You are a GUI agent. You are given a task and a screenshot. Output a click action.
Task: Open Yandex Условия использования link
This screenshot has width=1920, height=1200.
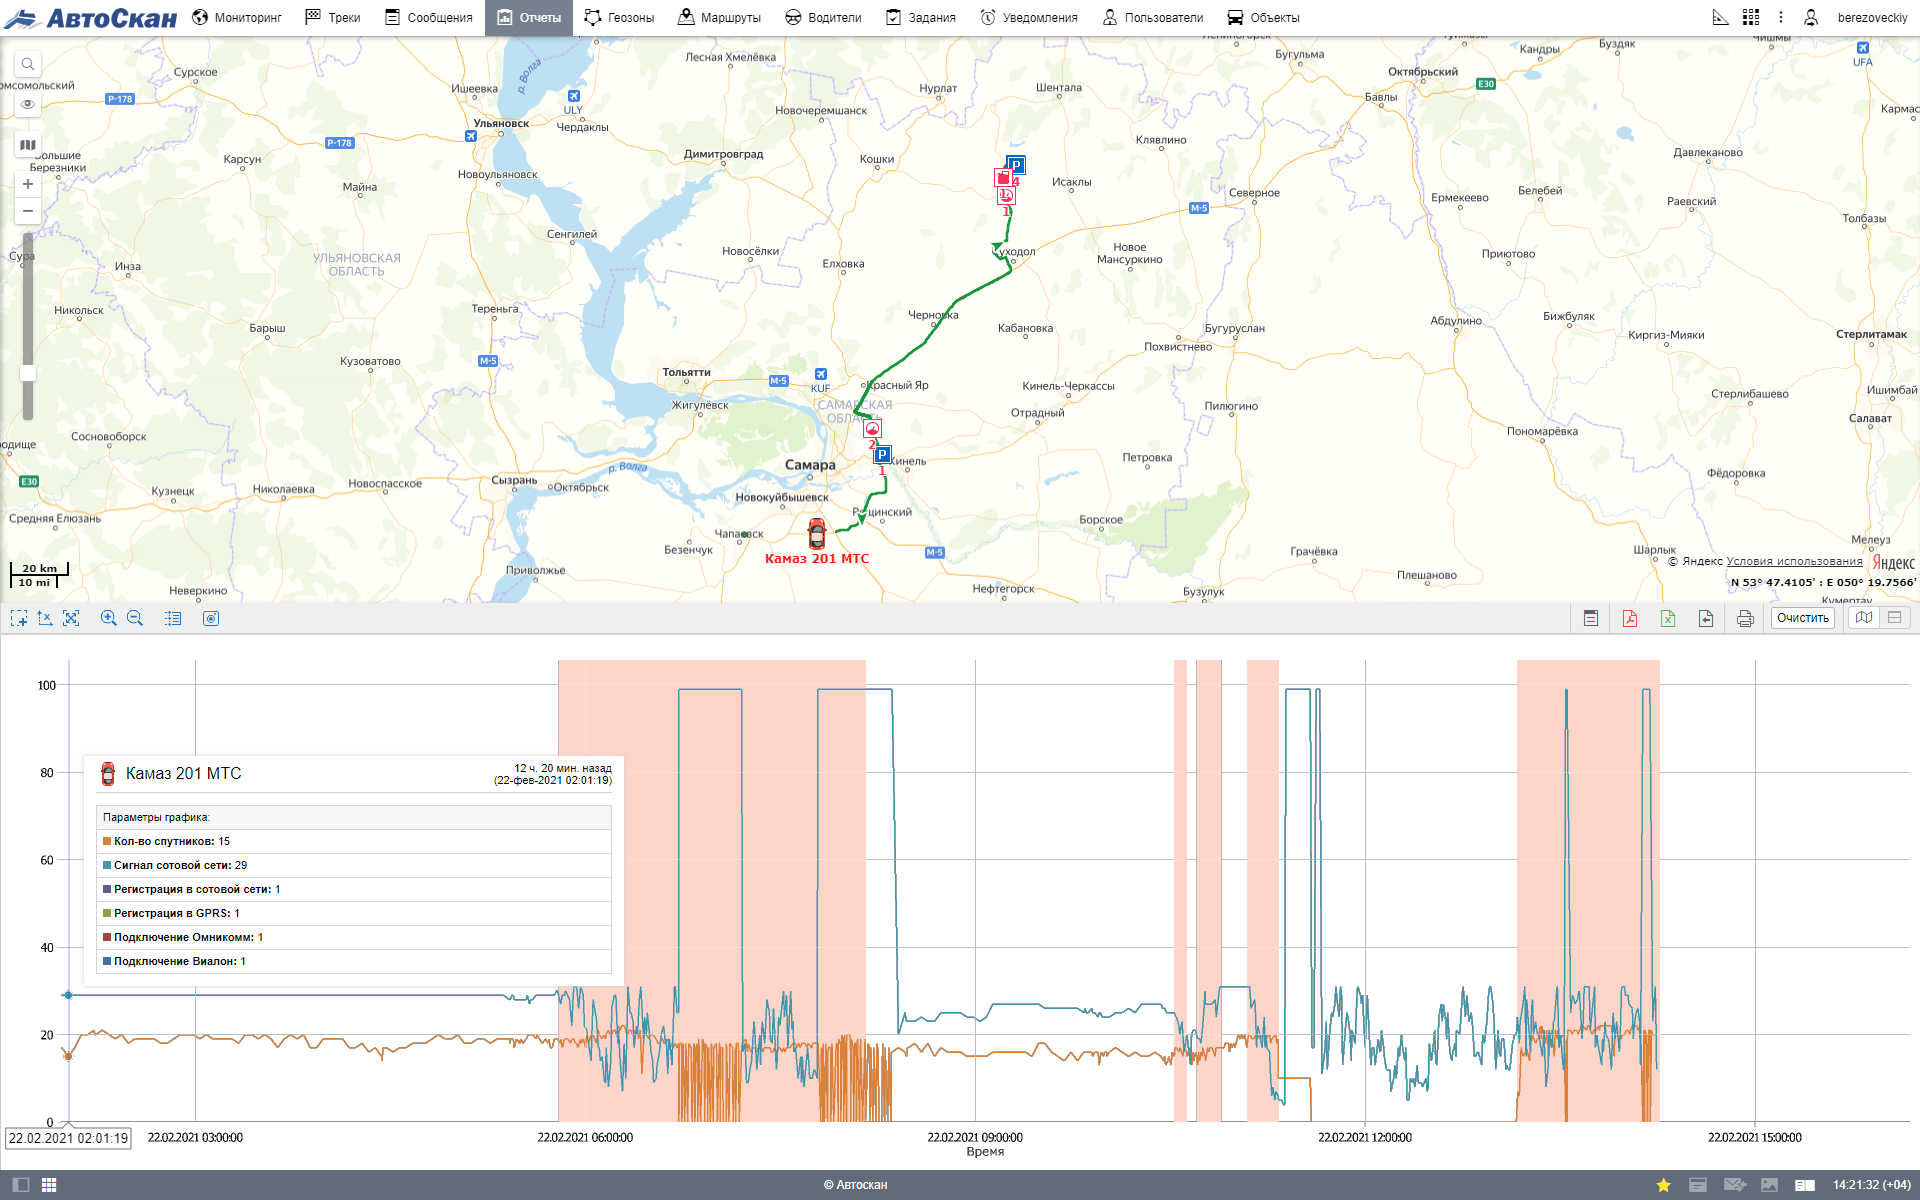pyautogui.click(x=1794, y=561)
